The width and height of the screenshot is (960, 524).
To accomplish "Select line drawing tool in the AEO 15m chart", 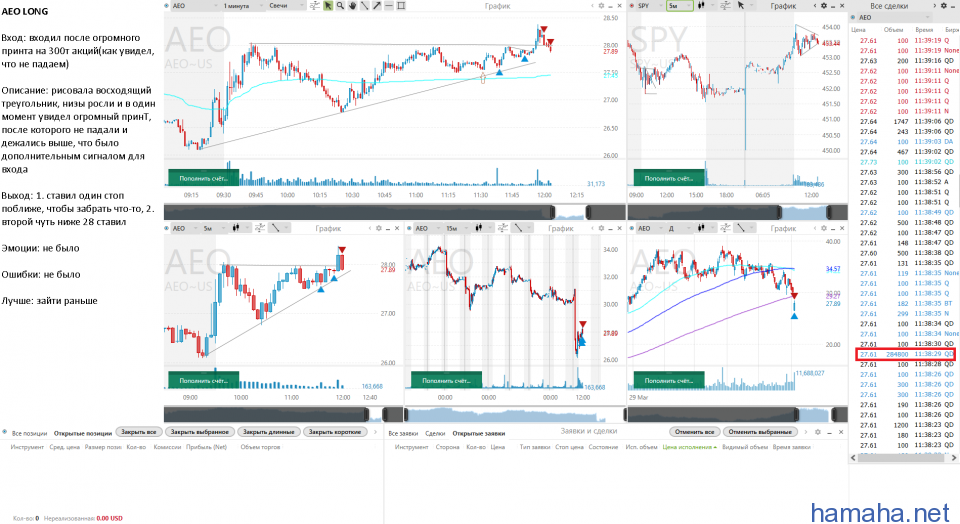I will (x=519, y=228).
